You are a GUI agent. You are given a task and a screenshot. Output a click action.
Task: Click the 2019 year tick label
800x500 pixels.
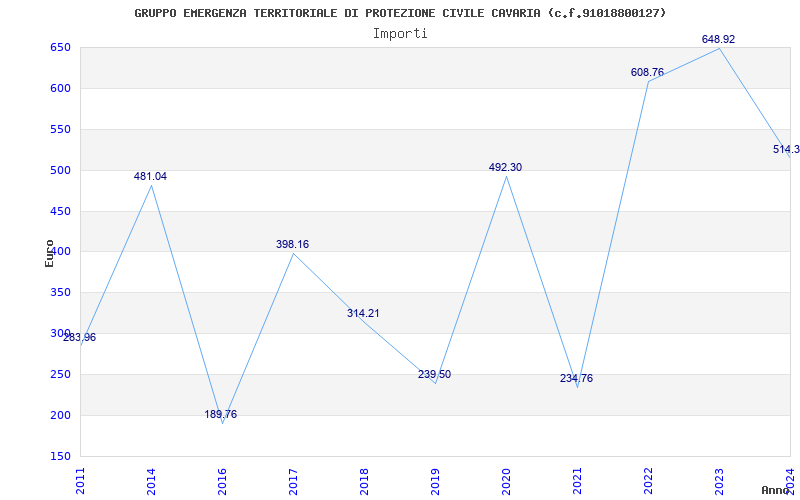435,481
